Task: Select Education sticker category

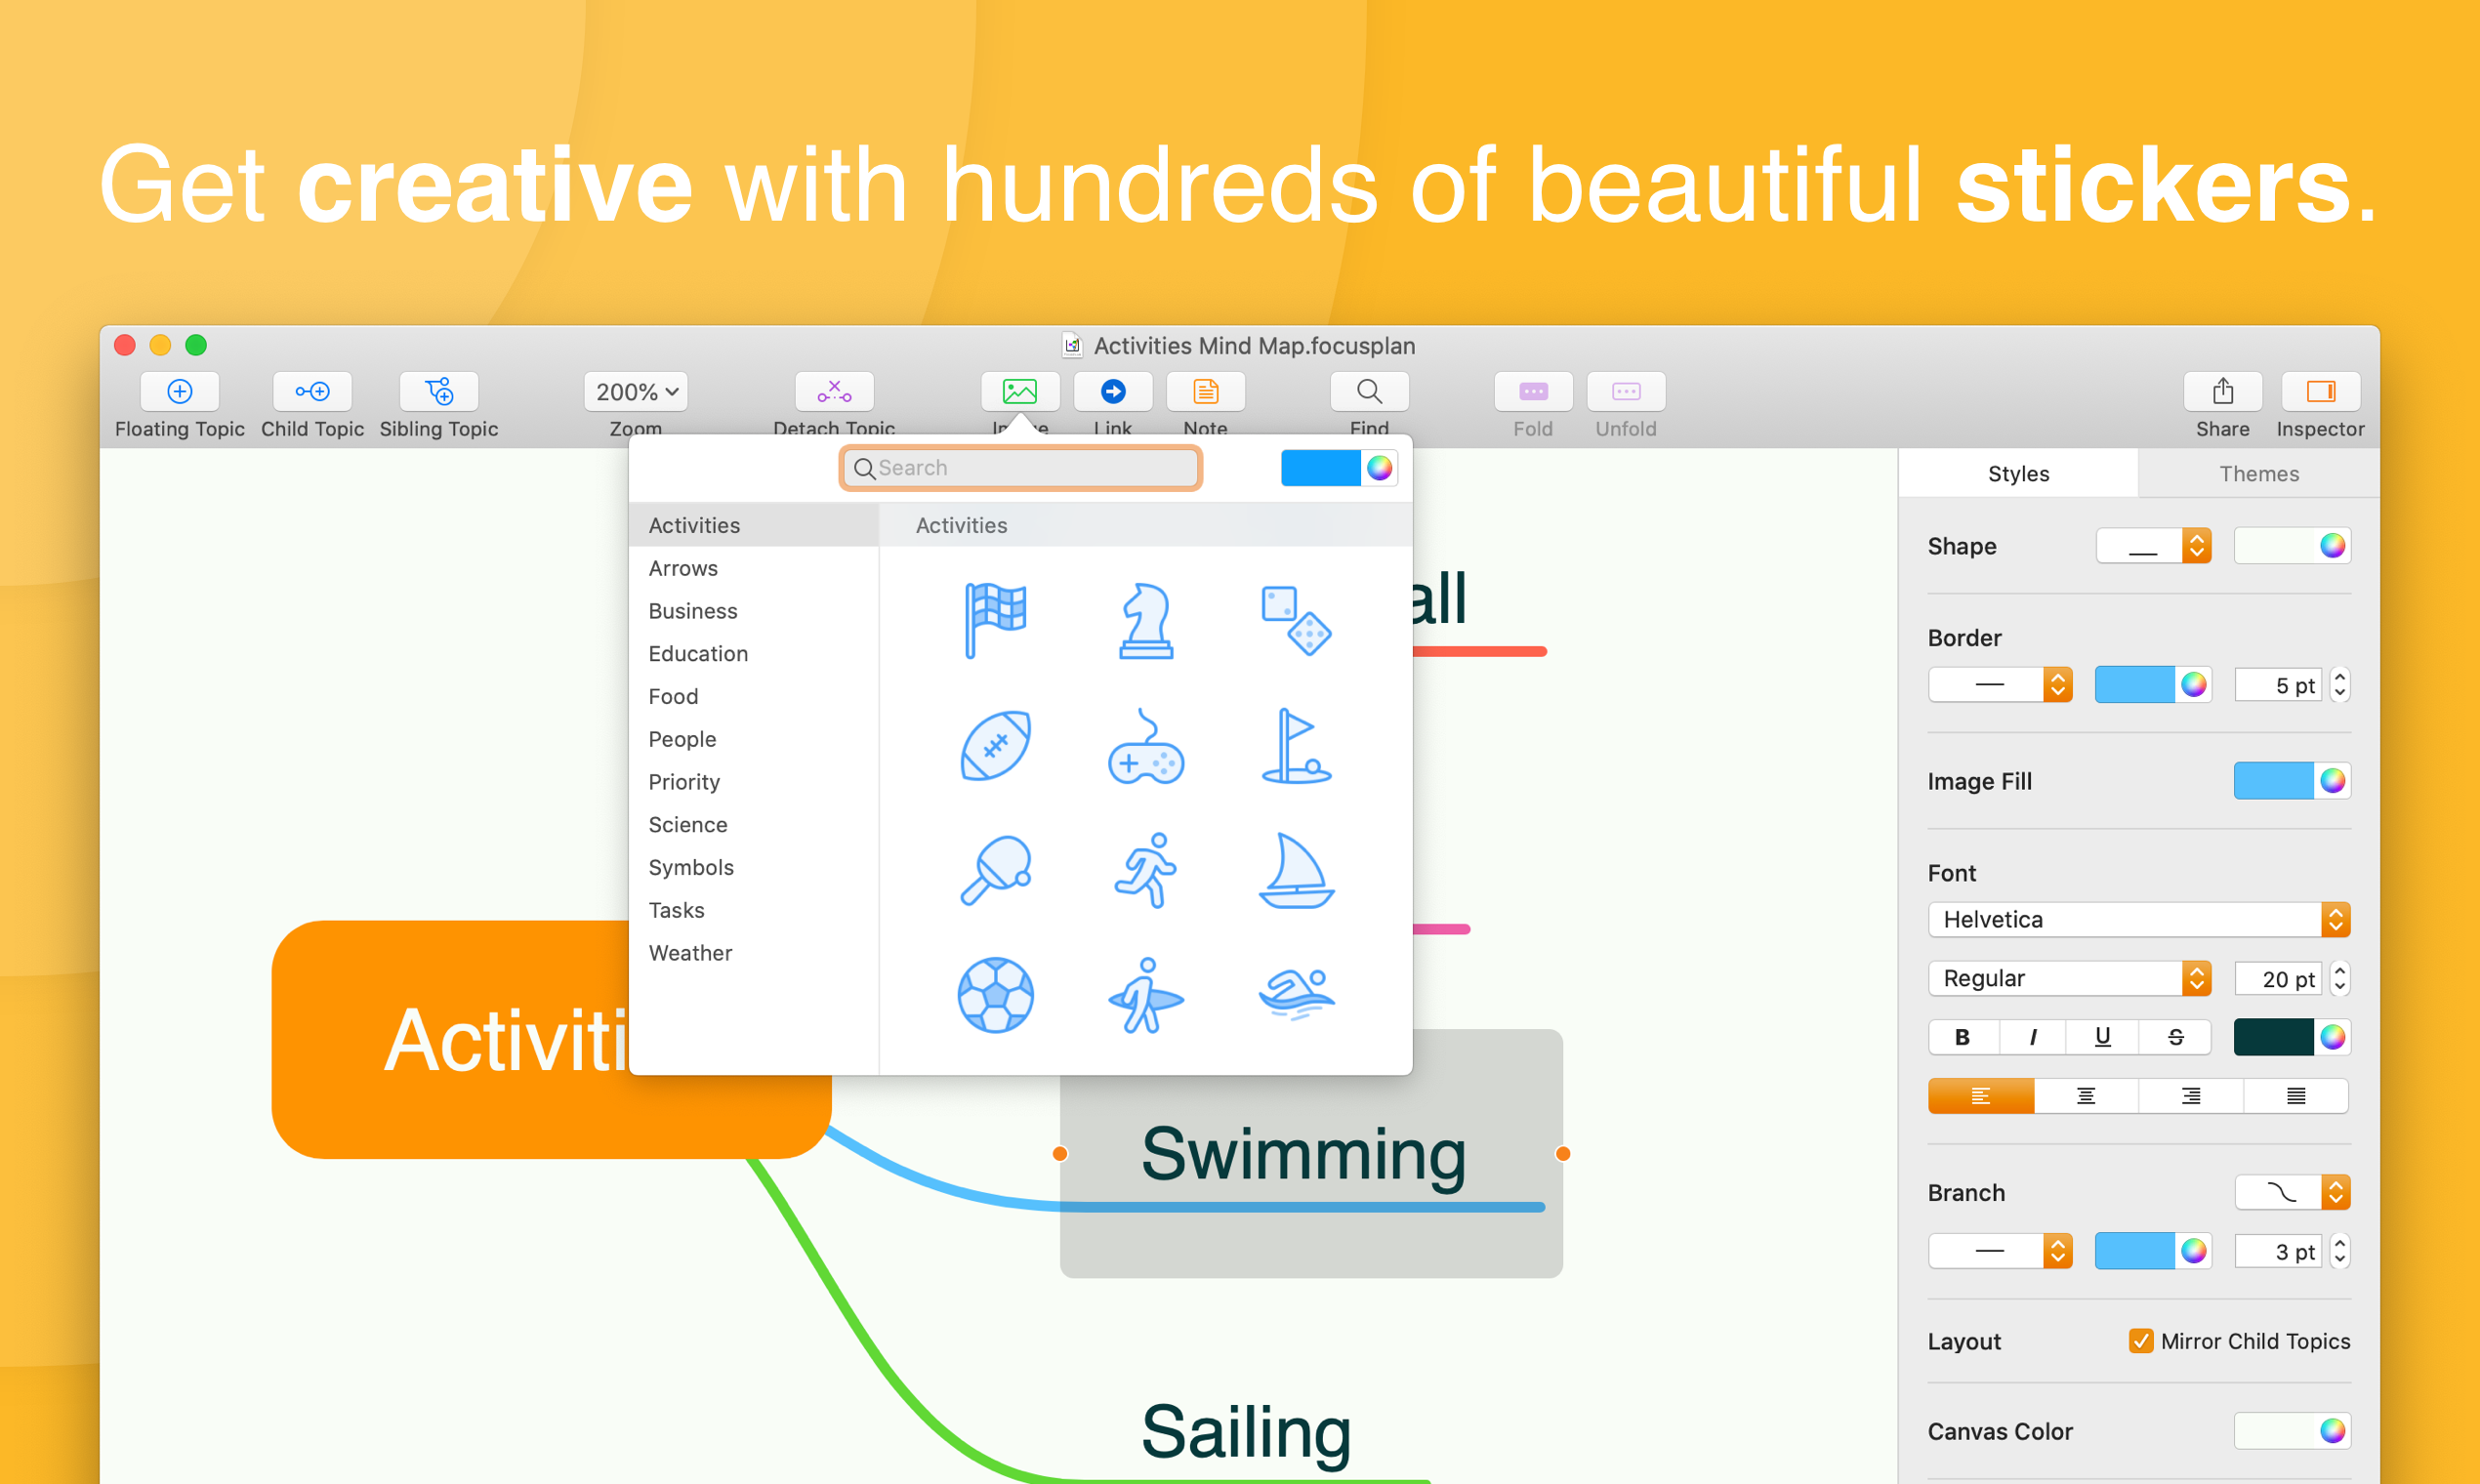Action: pos(754,654)
